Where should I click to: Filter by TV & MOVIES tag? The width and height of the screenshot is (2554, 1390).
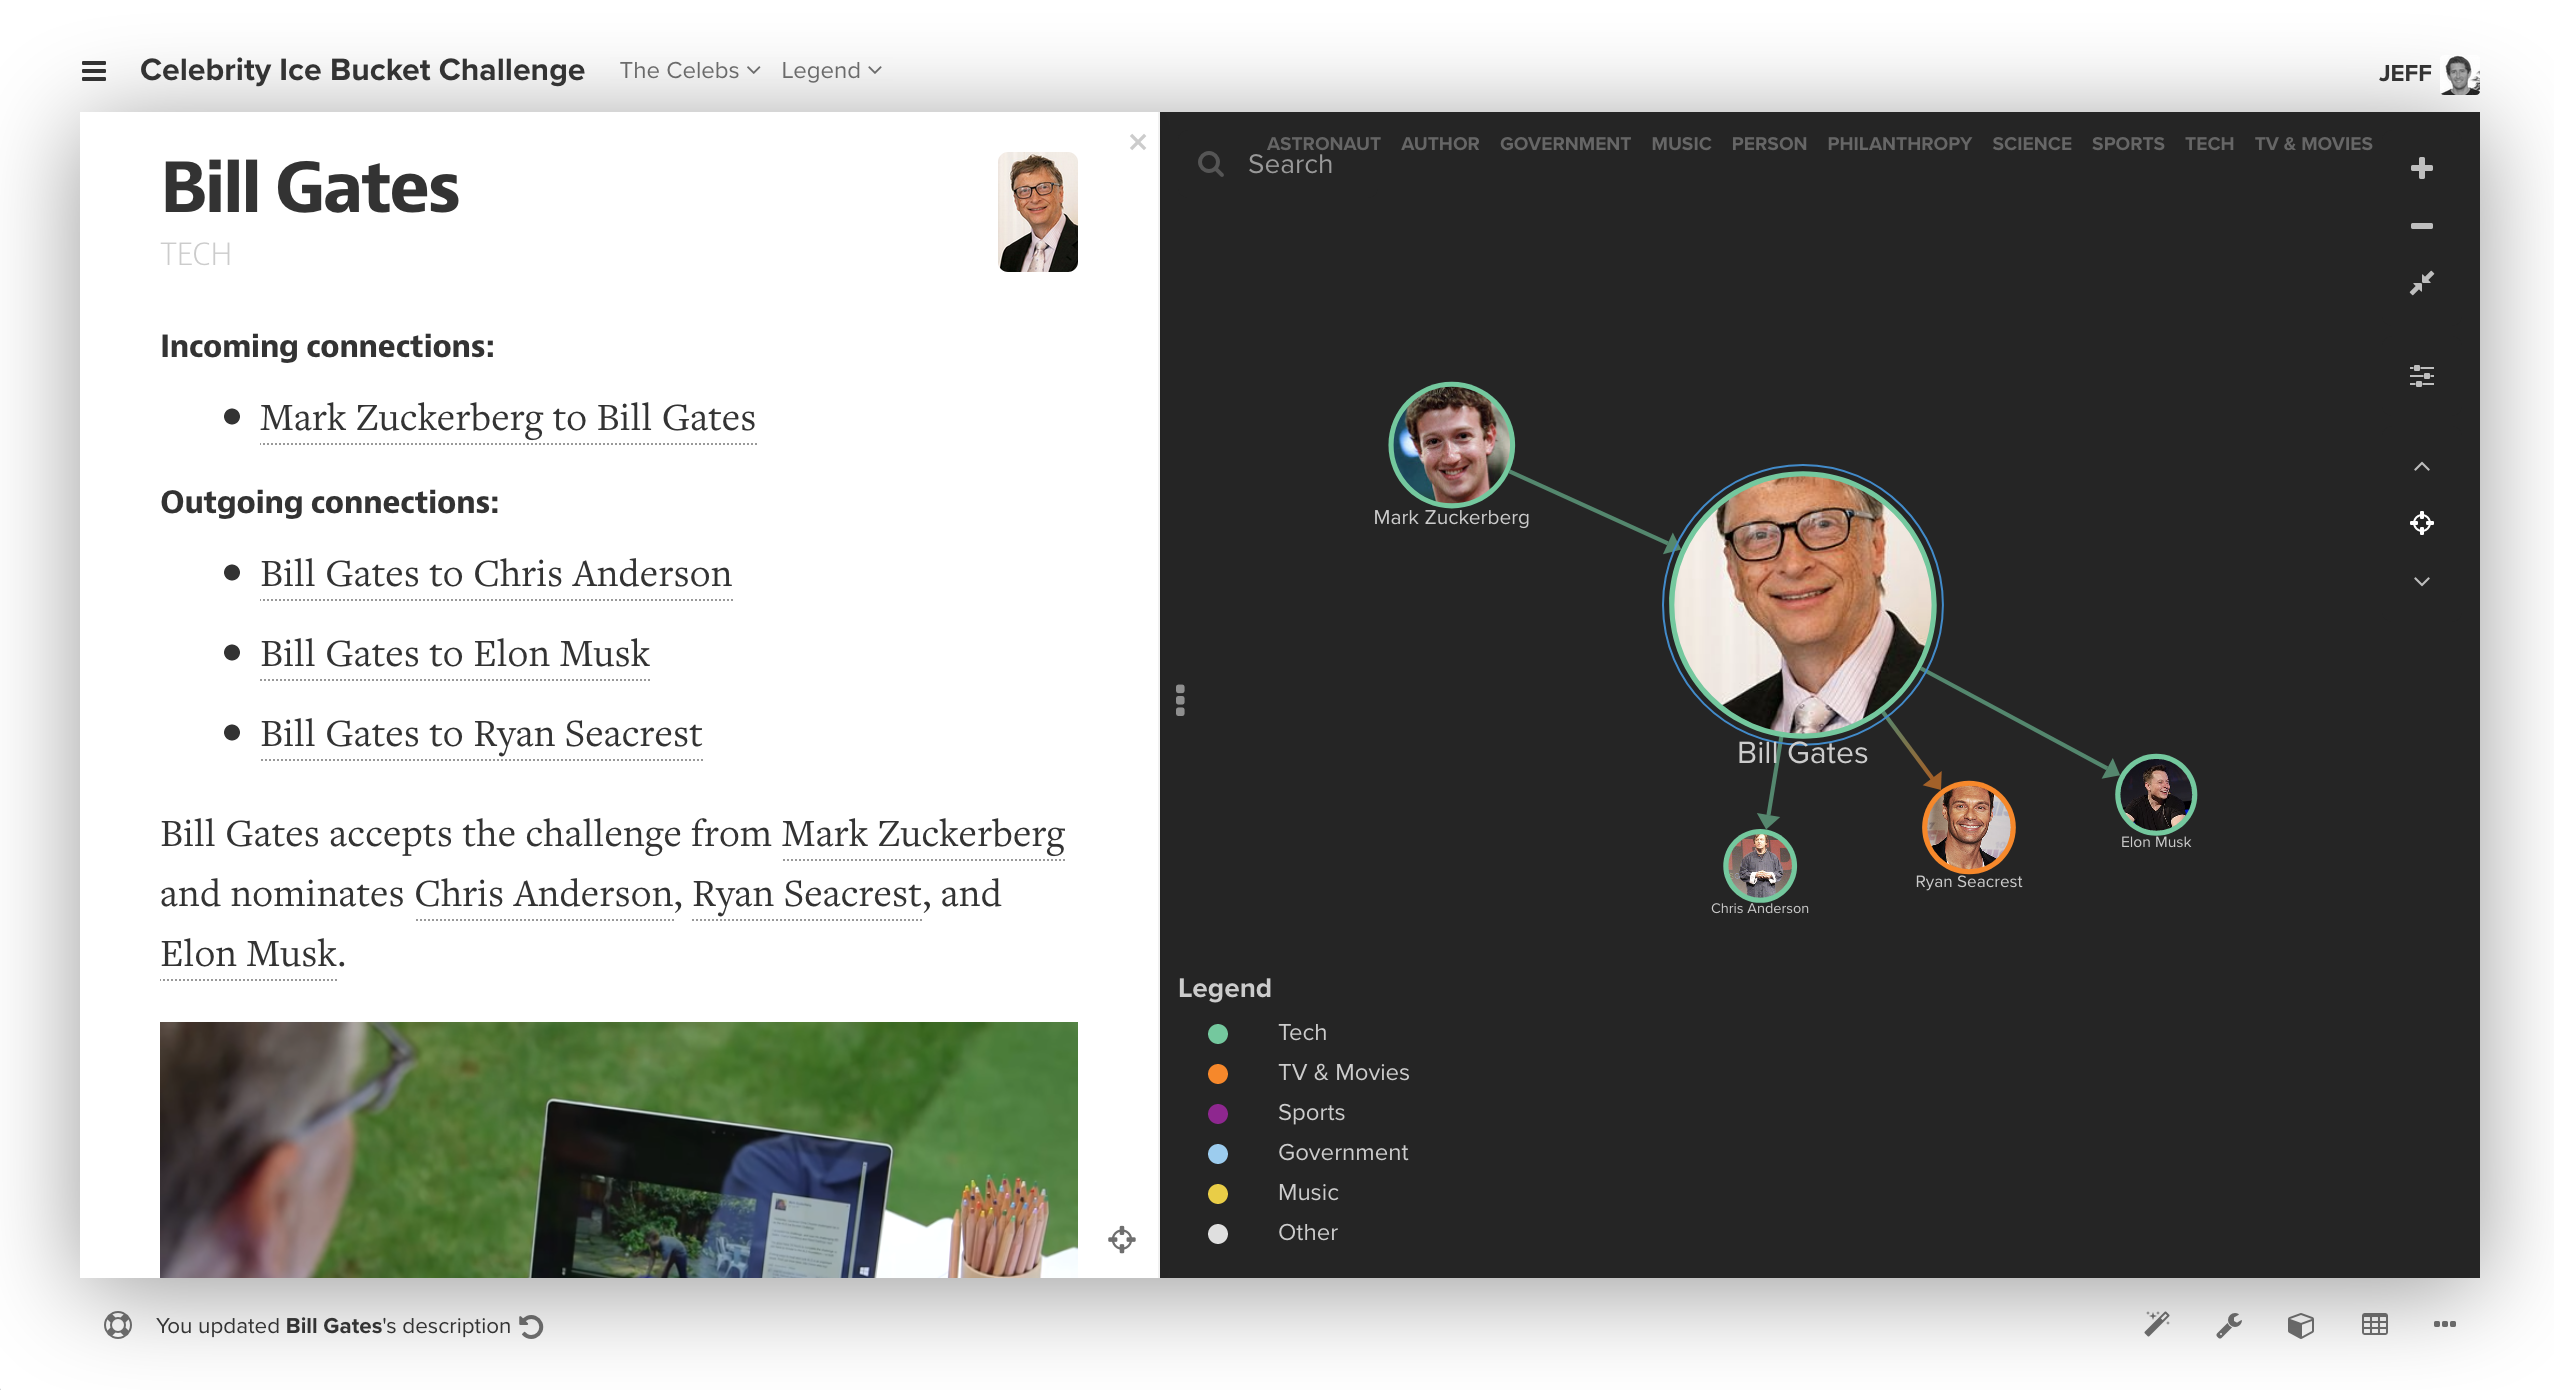[x=2313, y=144]
